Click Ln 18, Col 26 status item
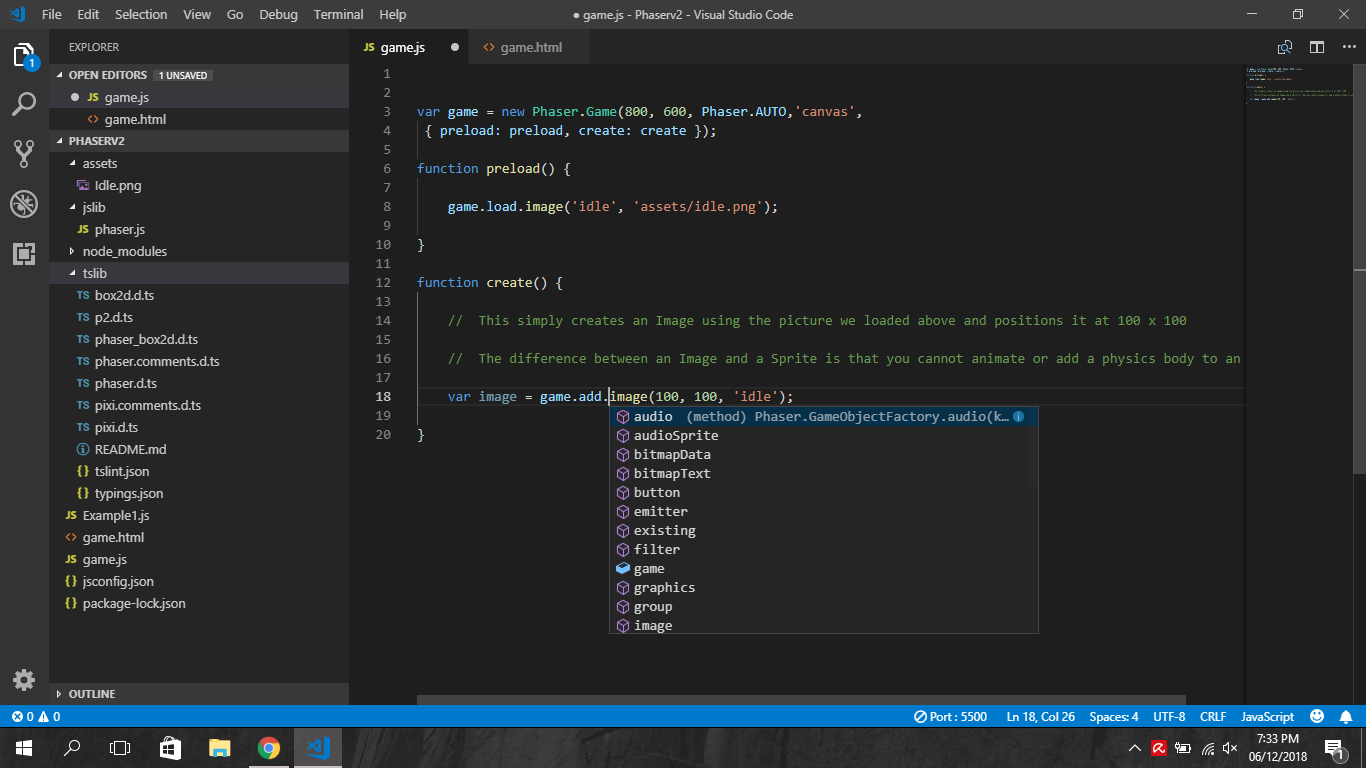Image resolution: width=1366 pixels, height=768 pixels. point(1041,717)
